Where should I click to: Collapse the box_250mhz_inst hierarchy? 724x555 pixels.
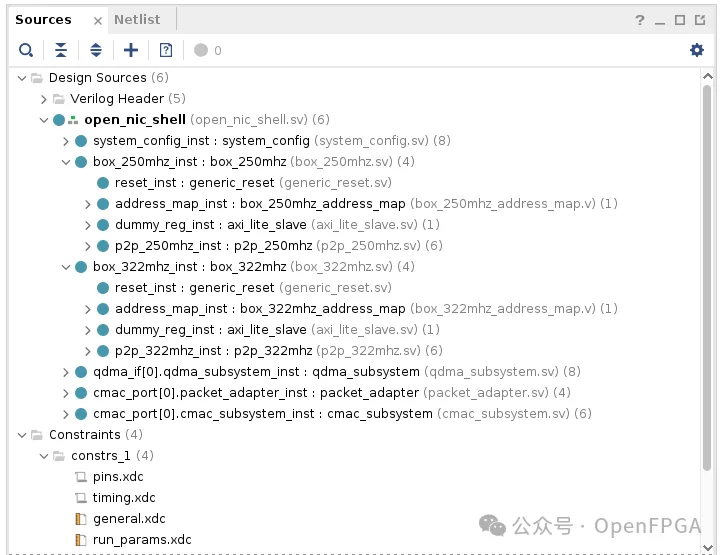click(x=66, y=162)
